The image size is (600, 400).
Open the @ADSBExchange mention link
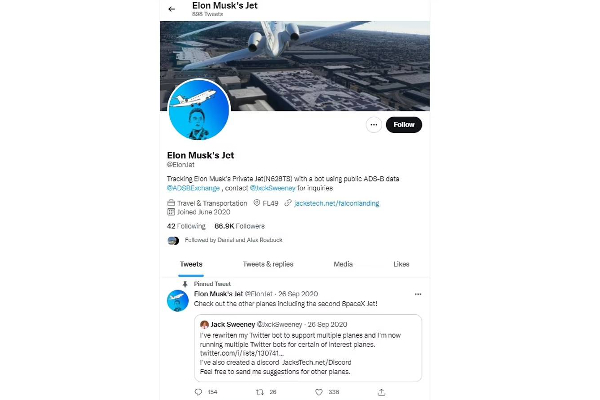pyautogui.click(x=193, y=188)
